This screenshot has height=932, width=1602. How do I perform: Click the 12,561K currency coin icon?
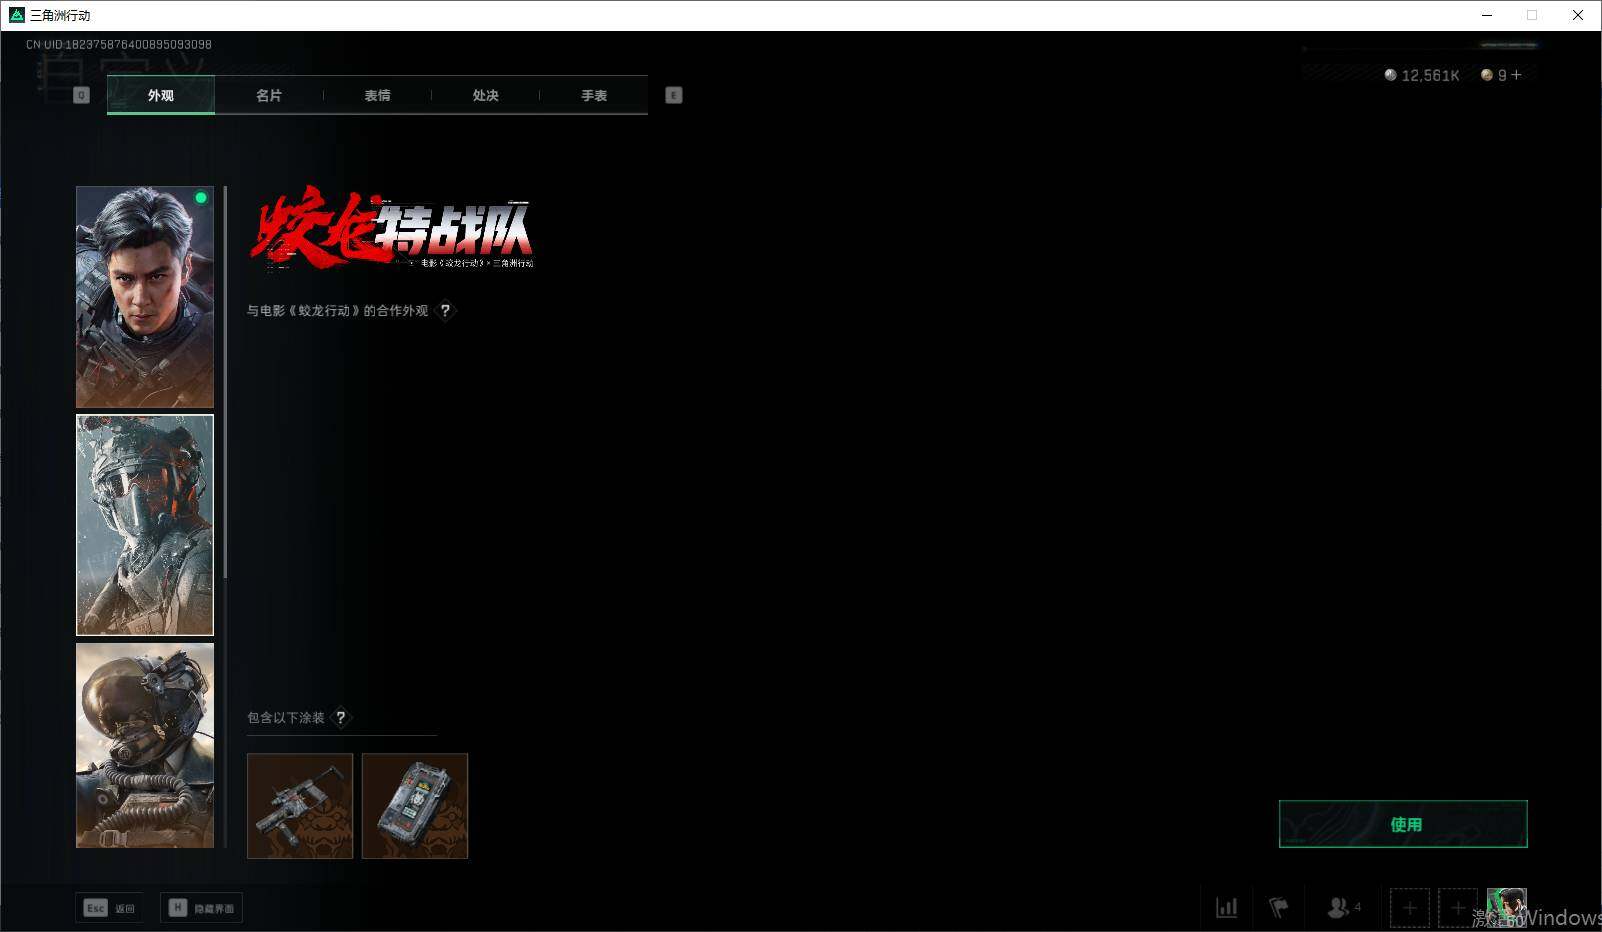click(x=1390, y=75)
